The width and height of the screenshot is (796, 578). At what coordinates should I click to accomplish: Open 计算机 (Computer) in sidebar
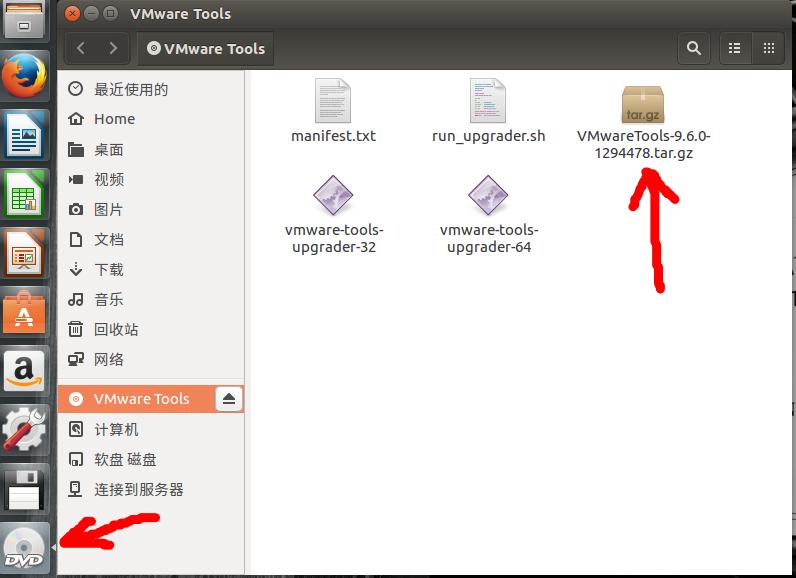151,429
